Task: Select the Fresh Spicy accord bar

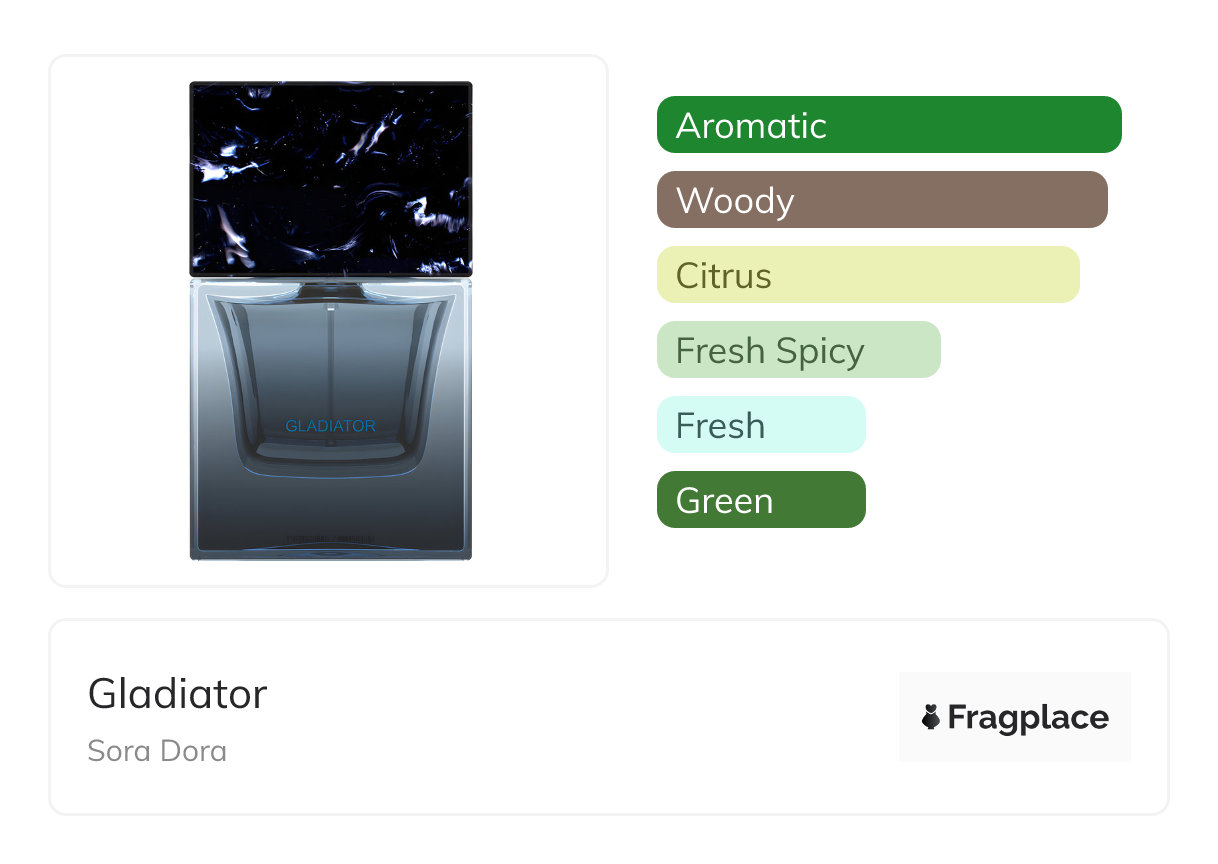Action: (798, 350)
